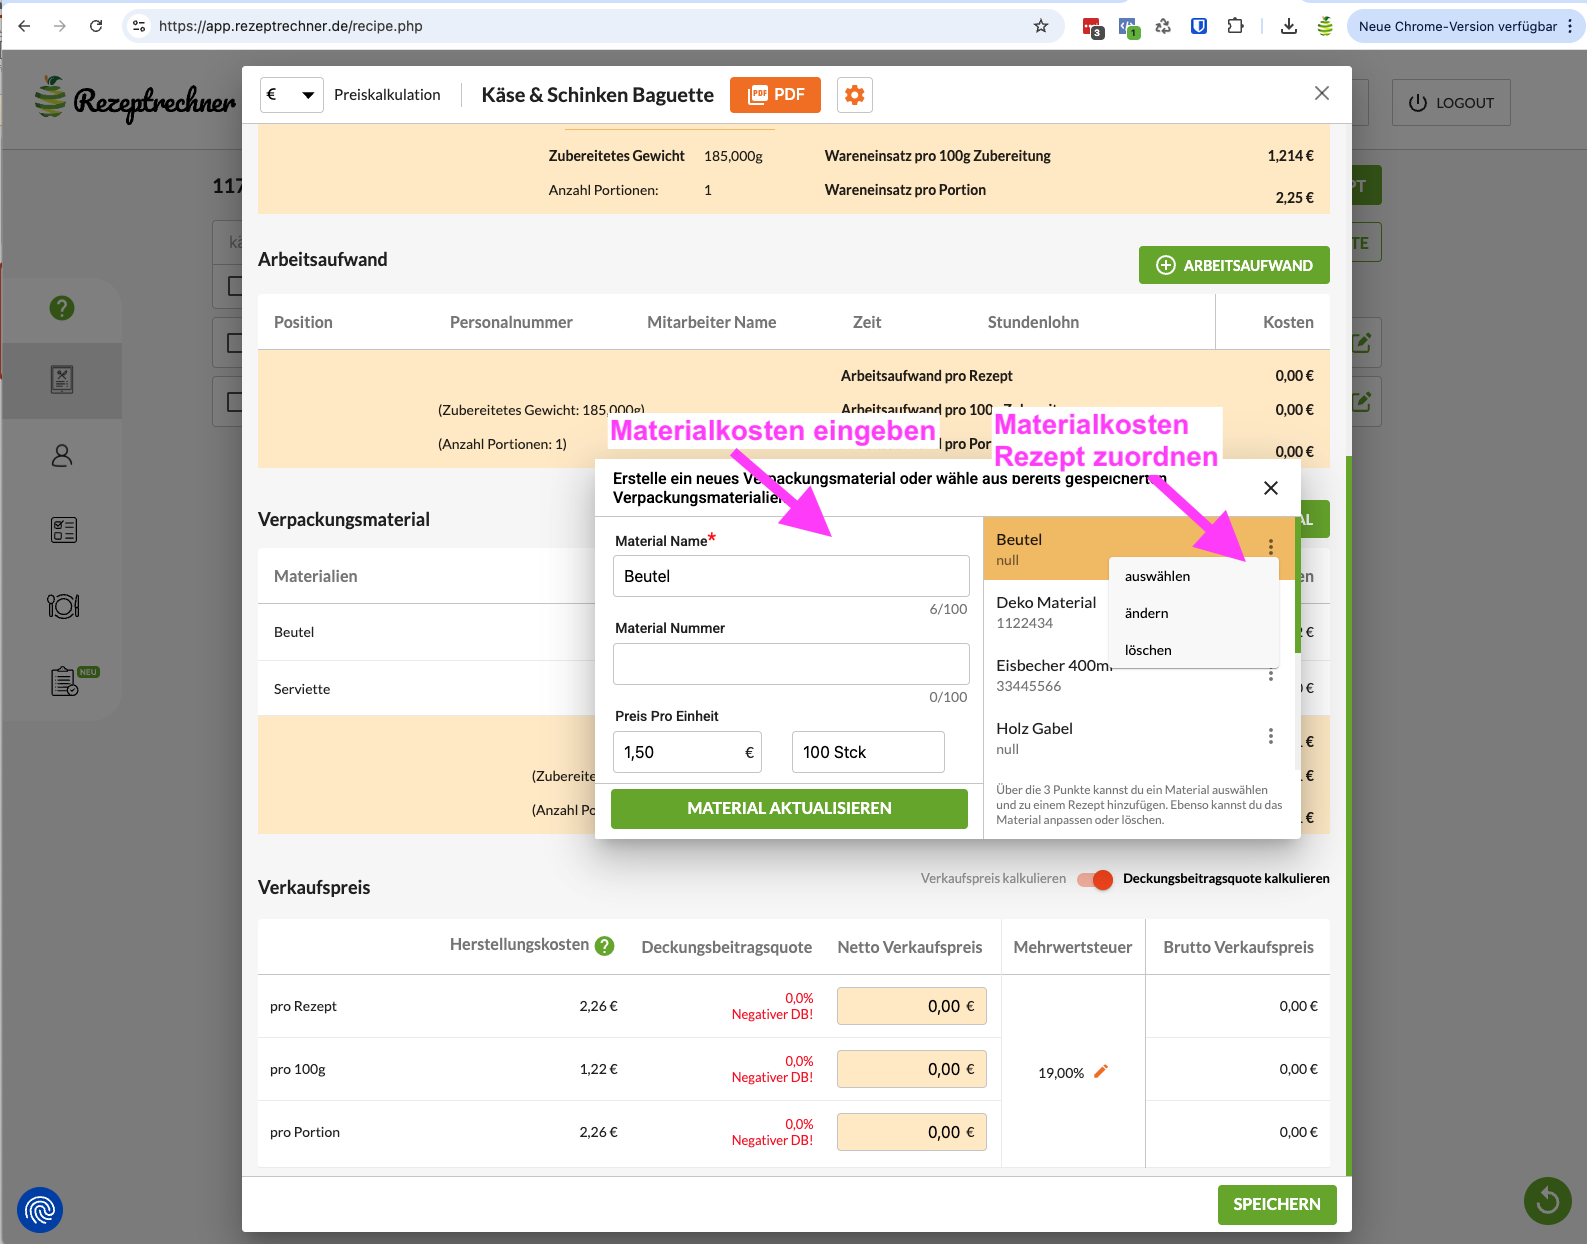Click the pencil icon next to 19,00%
Screen dimensions: 1587x1244
pos(1101,1072)
